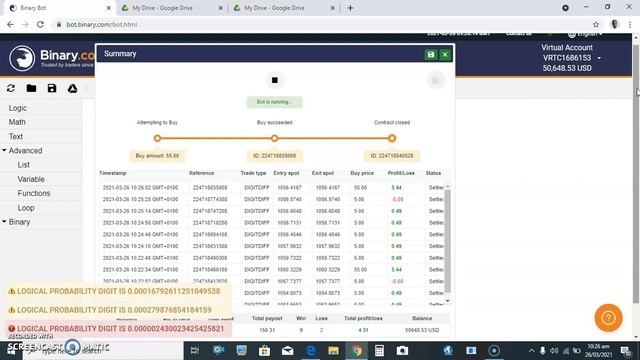The image size is (640, 360).
Task: Click the trades table vertical scrollbar
Action: (448, 241)
